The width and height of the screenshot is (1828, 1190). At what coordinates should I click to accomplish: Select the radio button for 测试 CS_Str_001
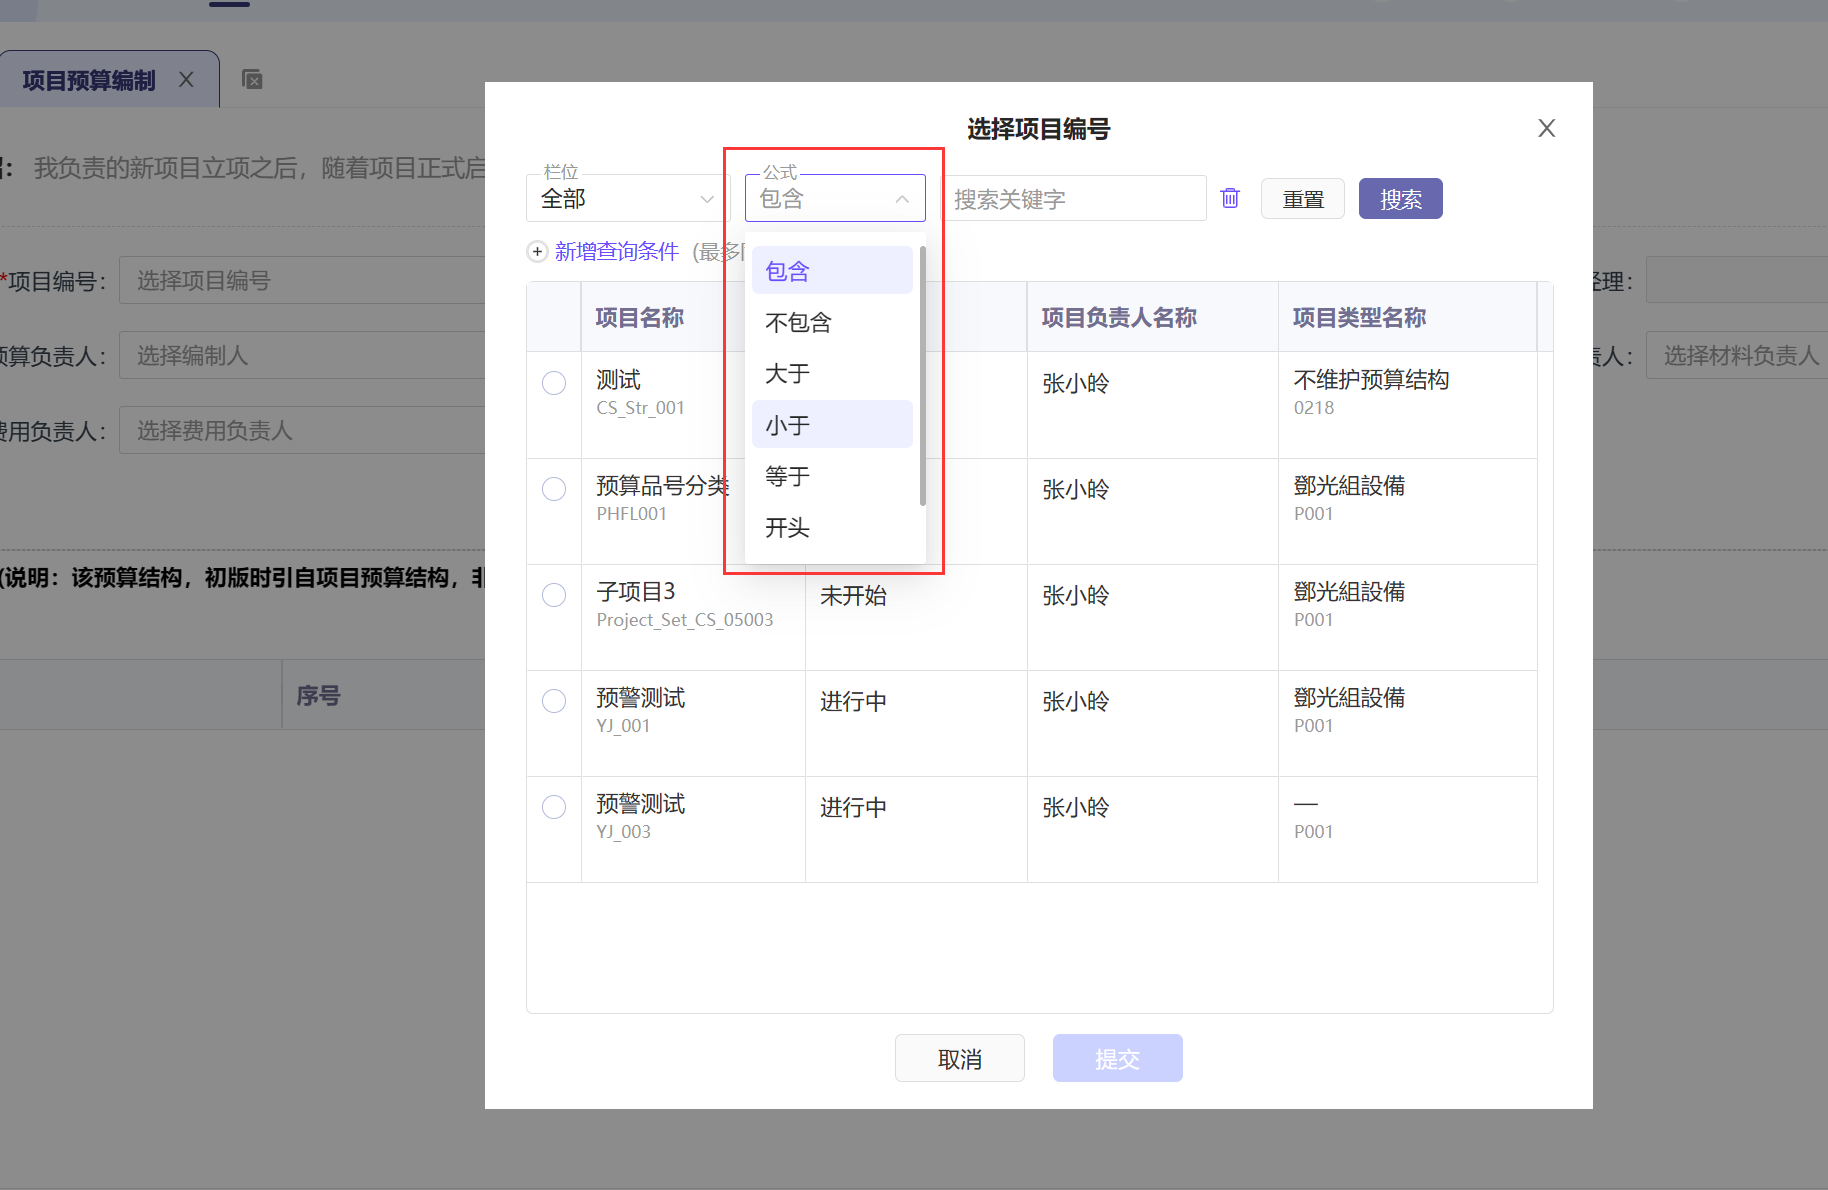[x=554, y=383]
